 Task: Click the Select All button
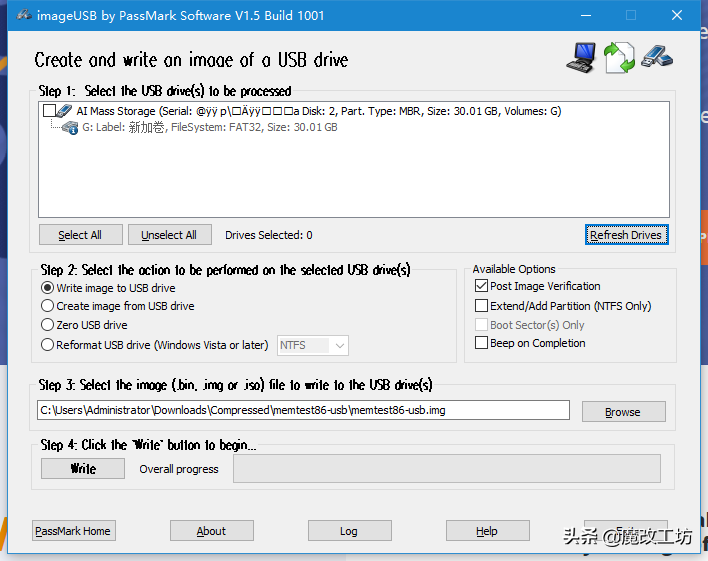(x=80, y=235)
